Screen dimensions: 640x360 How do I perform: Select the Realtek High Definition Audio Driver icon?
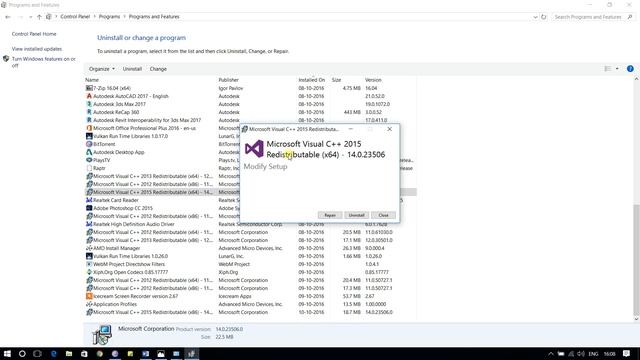89,224
